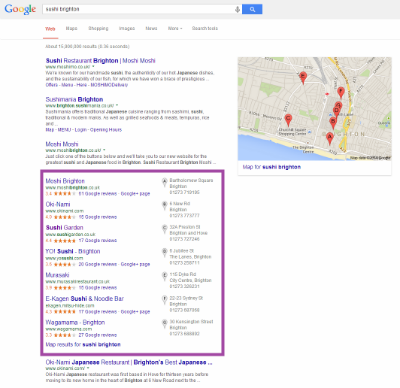400x388 pixels.
Task: Select map pin A next to Moshi Brighton
Action: (x=164, y=182)
